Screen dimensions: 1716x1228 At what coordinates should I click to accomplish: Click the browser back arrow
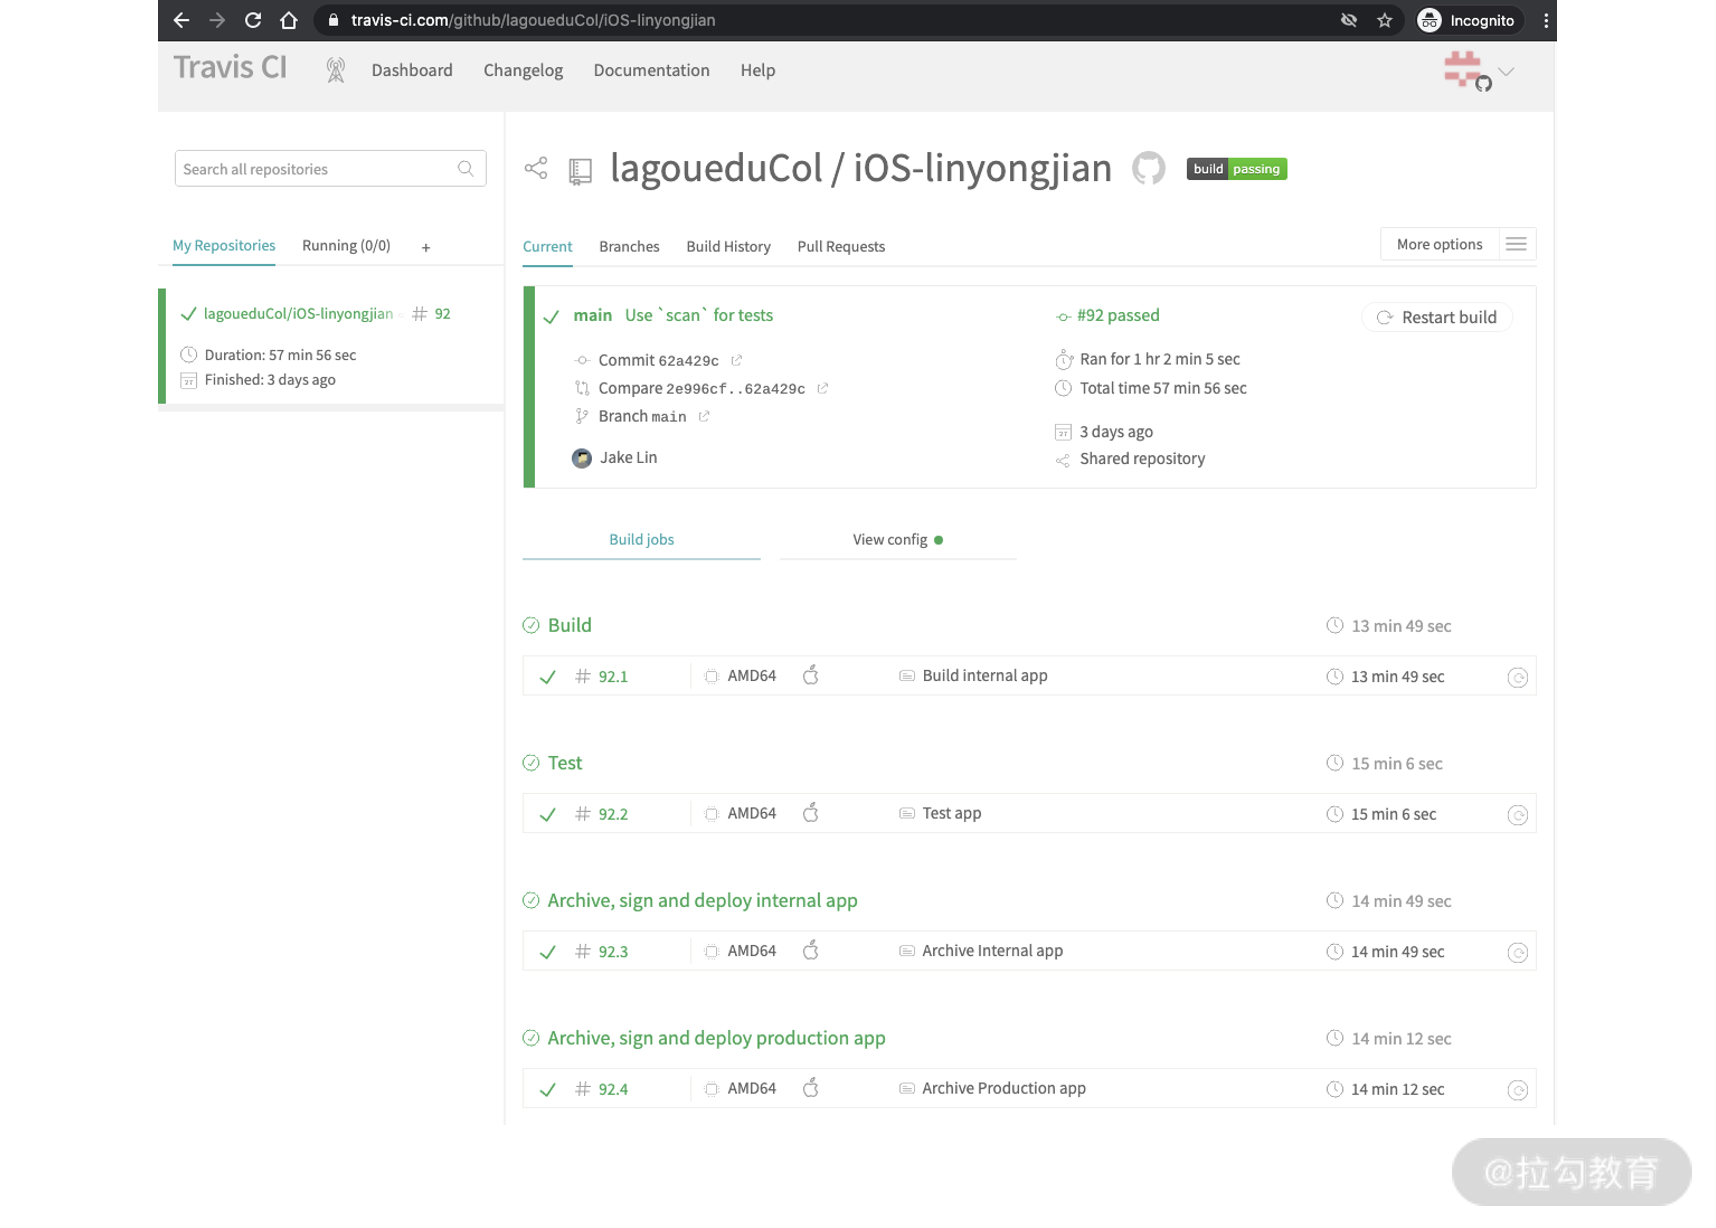(181, 20)
